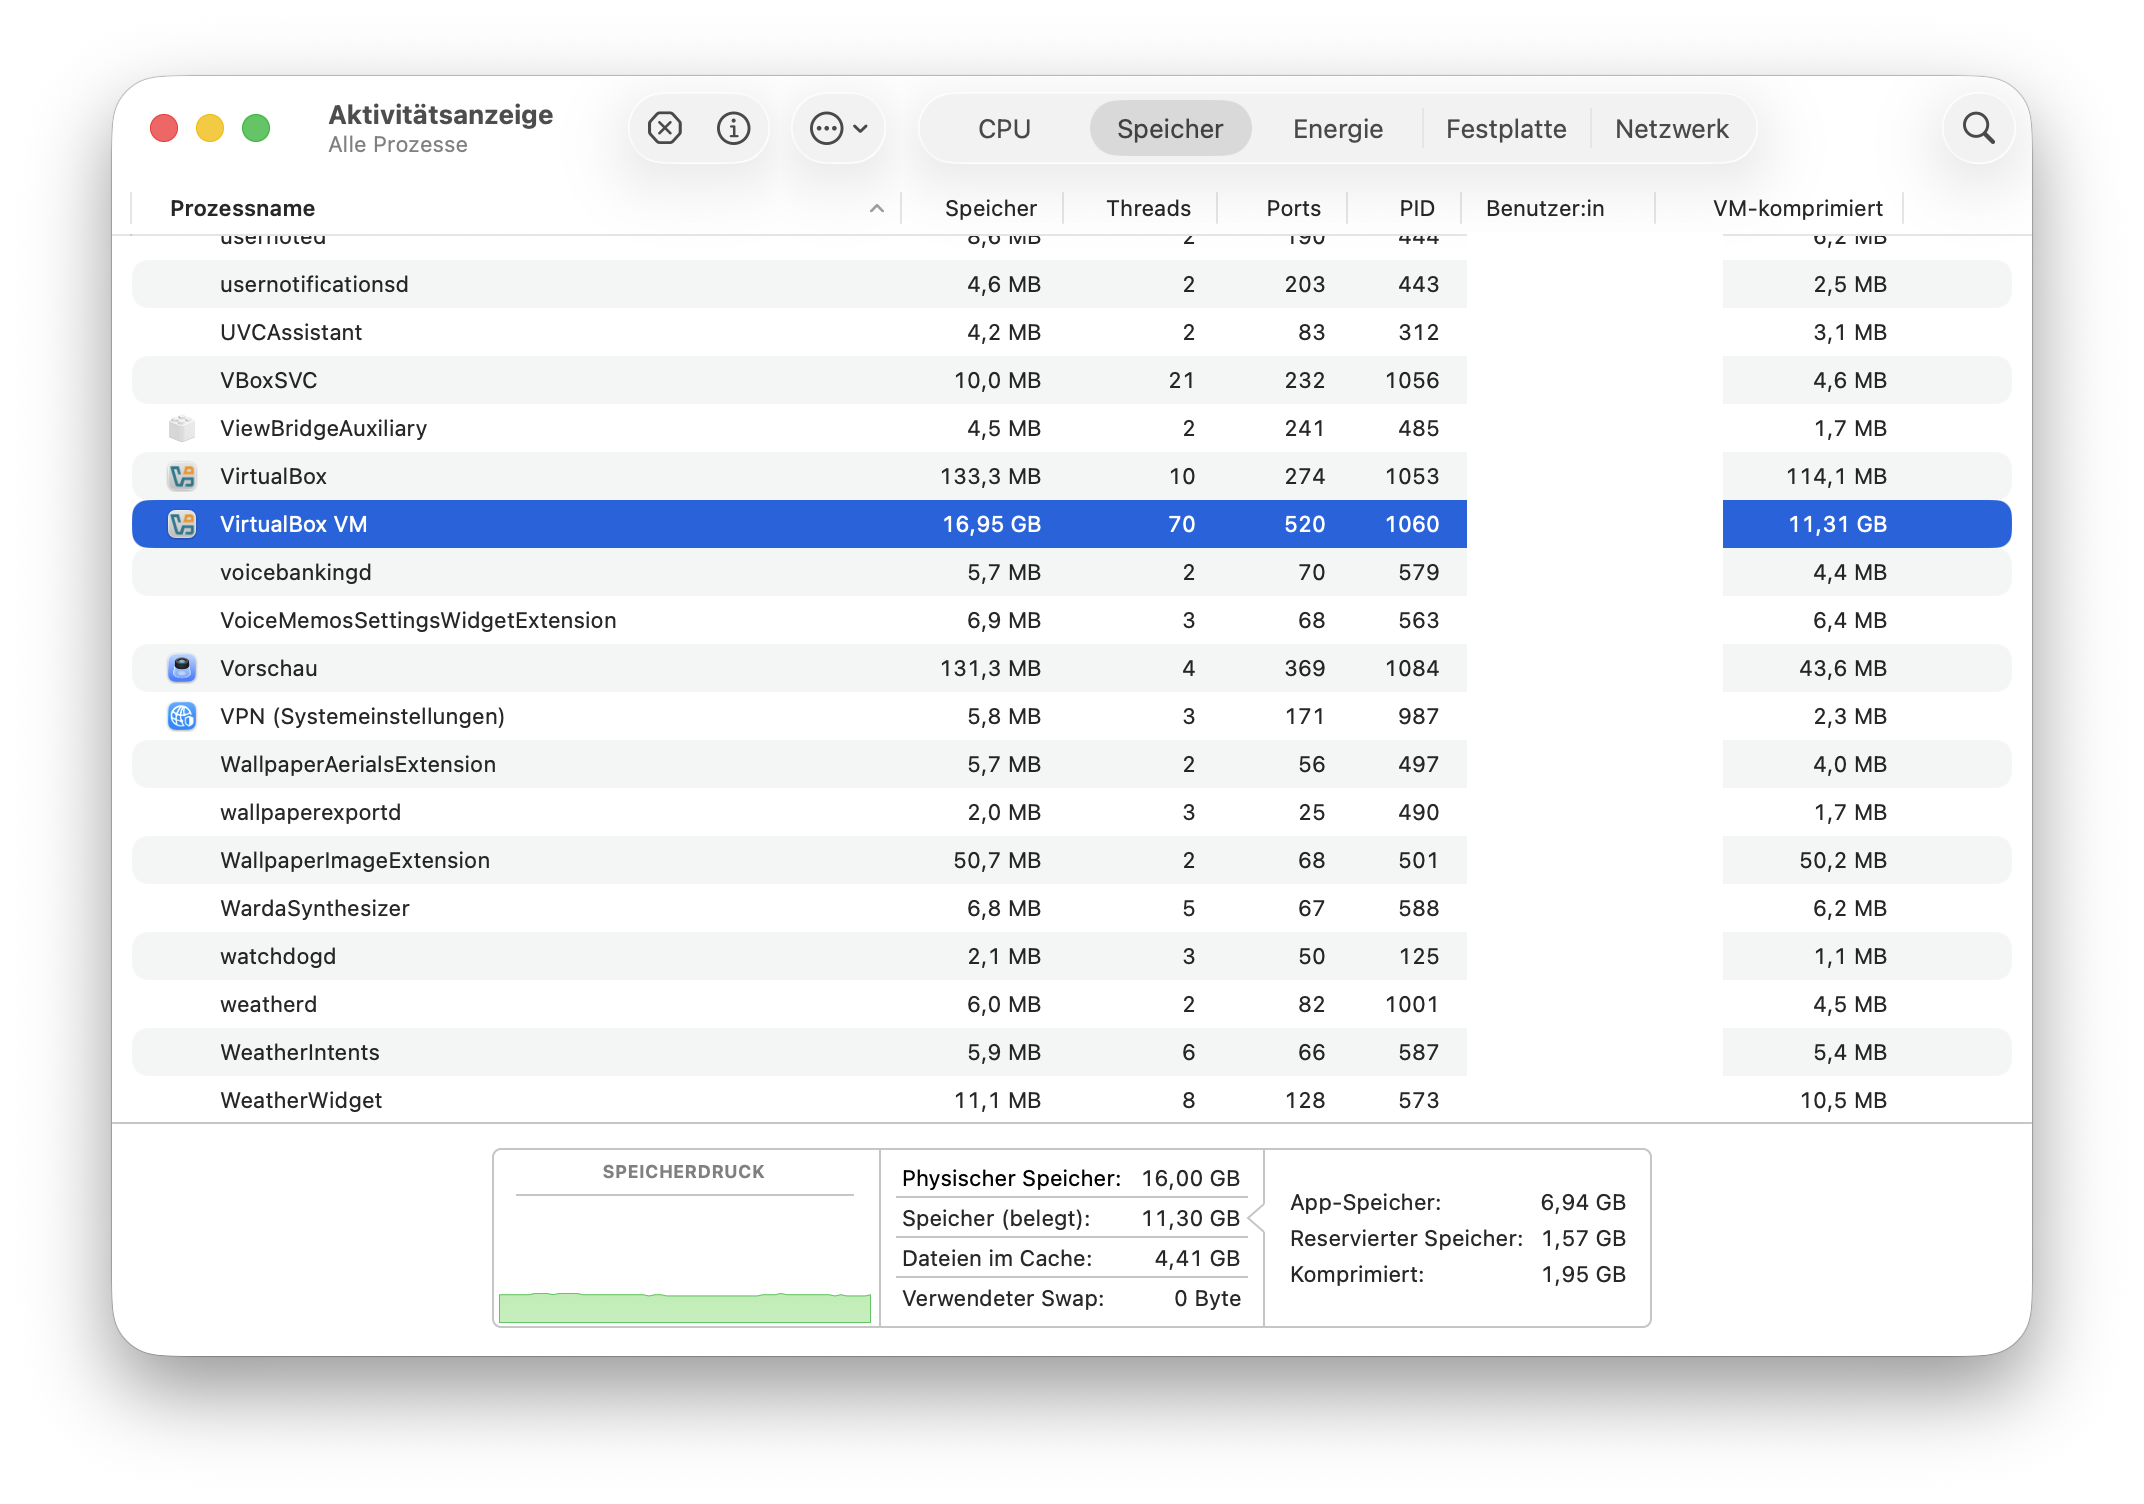Image resolution: width=2144 pixels, height=1504 pixels.
Task: Click the 131,3 MB memory value
Action: [x=990, y=668]
